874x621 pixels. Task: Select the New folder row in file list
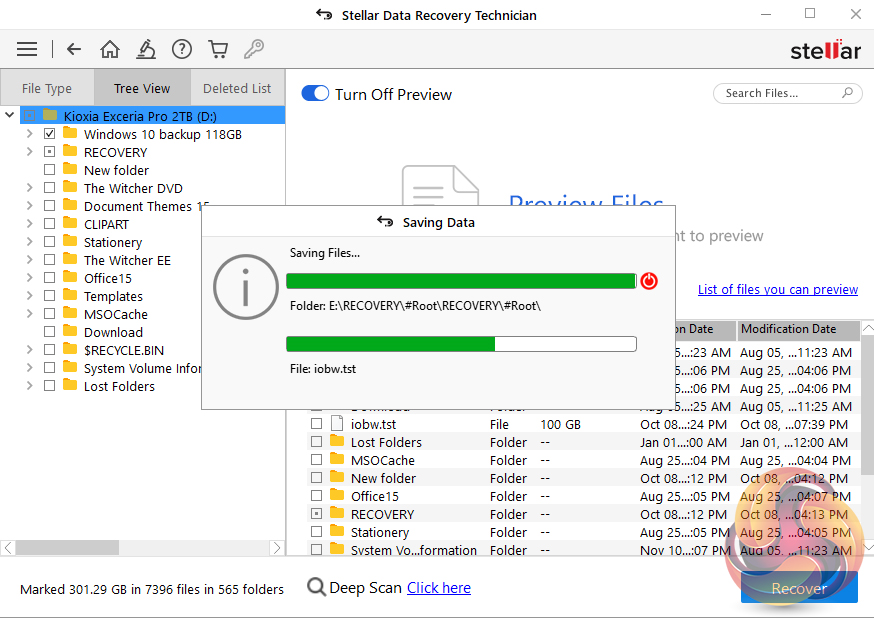click(x=583, y=478)
